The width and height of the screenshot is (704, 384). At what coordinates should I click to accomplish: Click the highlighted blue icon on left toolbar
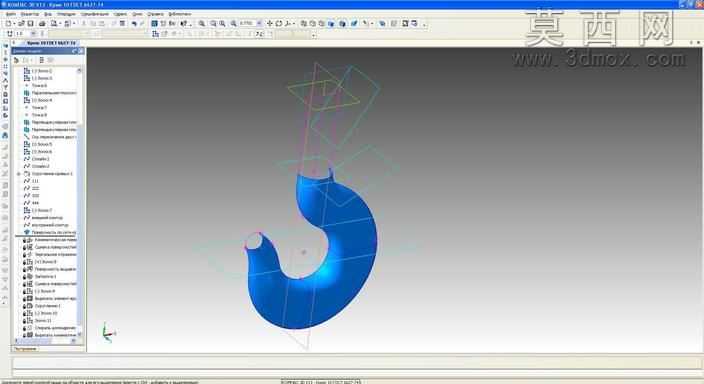tap(5, 135)
